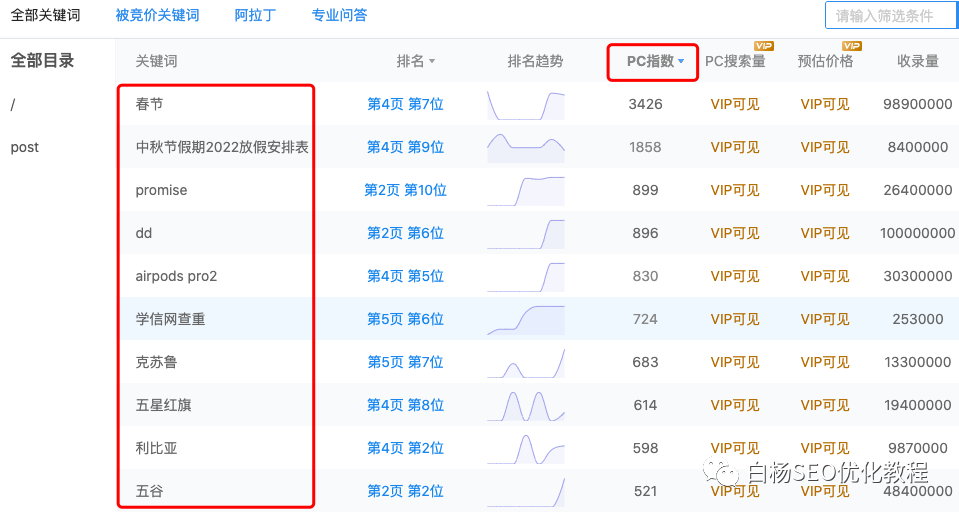
Task: Open ranking link 第2页 第2位 for 五谷
Action: coord(405,491)
